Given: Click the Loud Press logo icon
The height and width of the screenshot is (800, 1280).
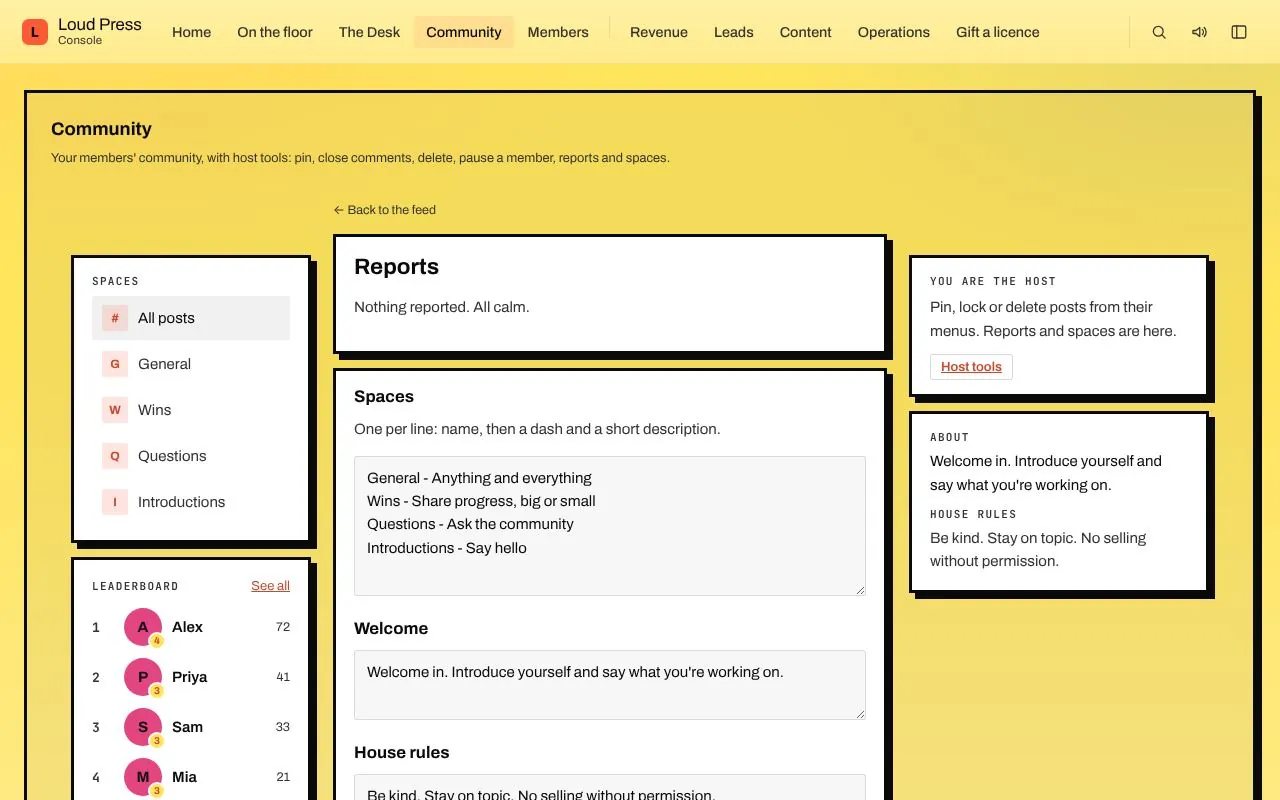Looking at the screenshot, I should pos(35,32).
